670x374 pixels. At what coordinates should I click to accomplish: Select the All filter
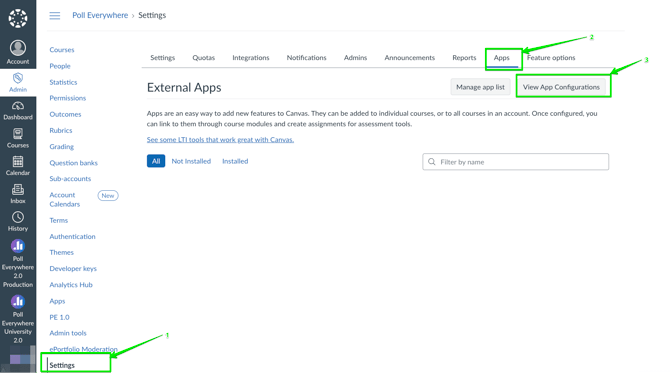(x=156, y=161)
